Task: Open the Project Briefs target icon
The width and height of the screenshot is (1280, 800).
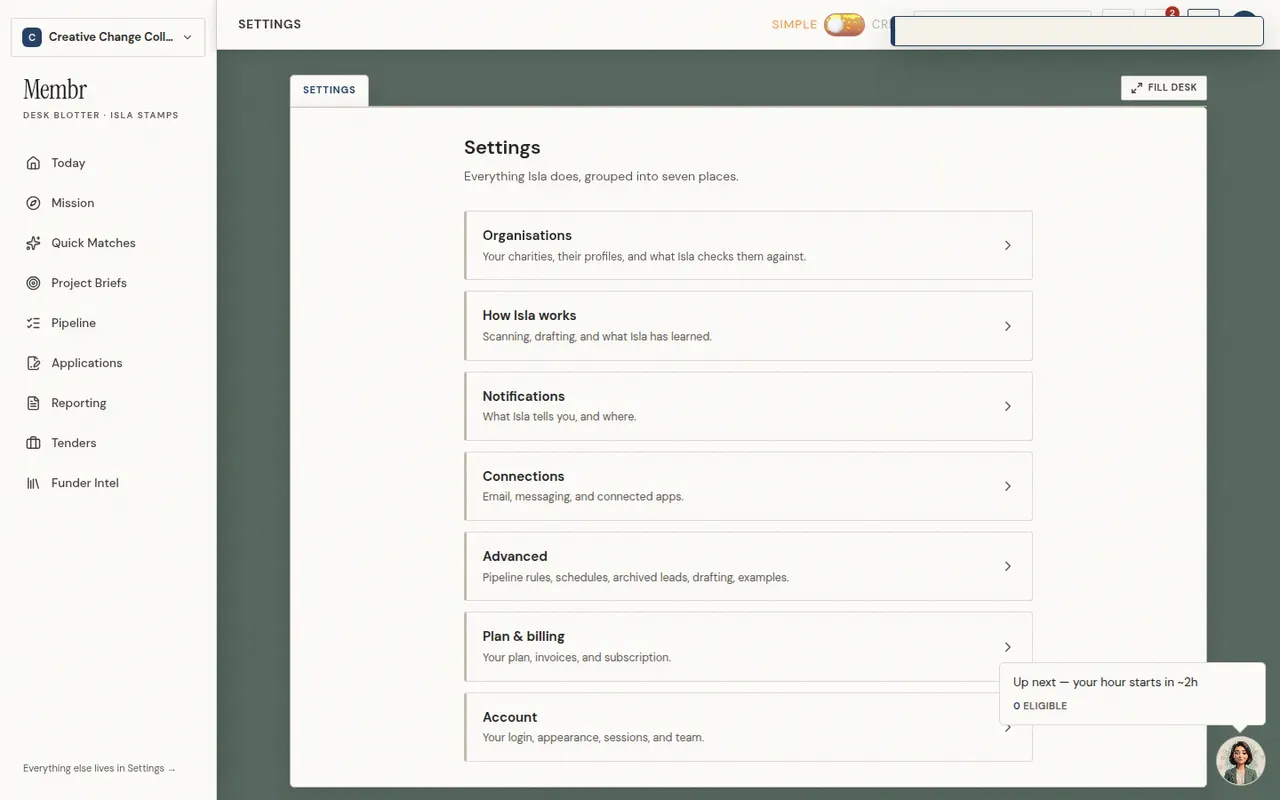Action: click(33, 283)
